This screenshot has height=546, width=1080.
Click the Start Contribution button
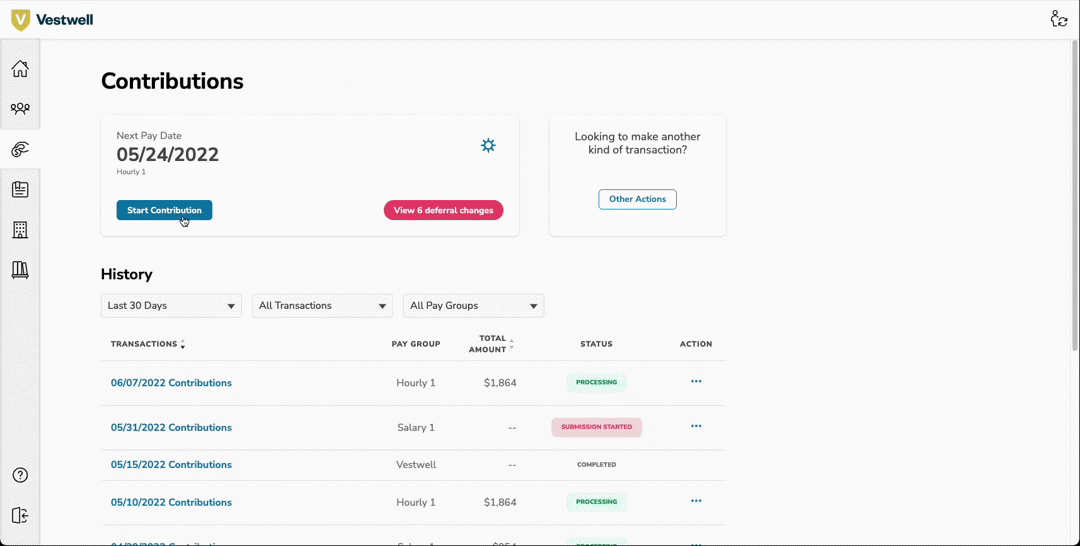coord(164,210)
